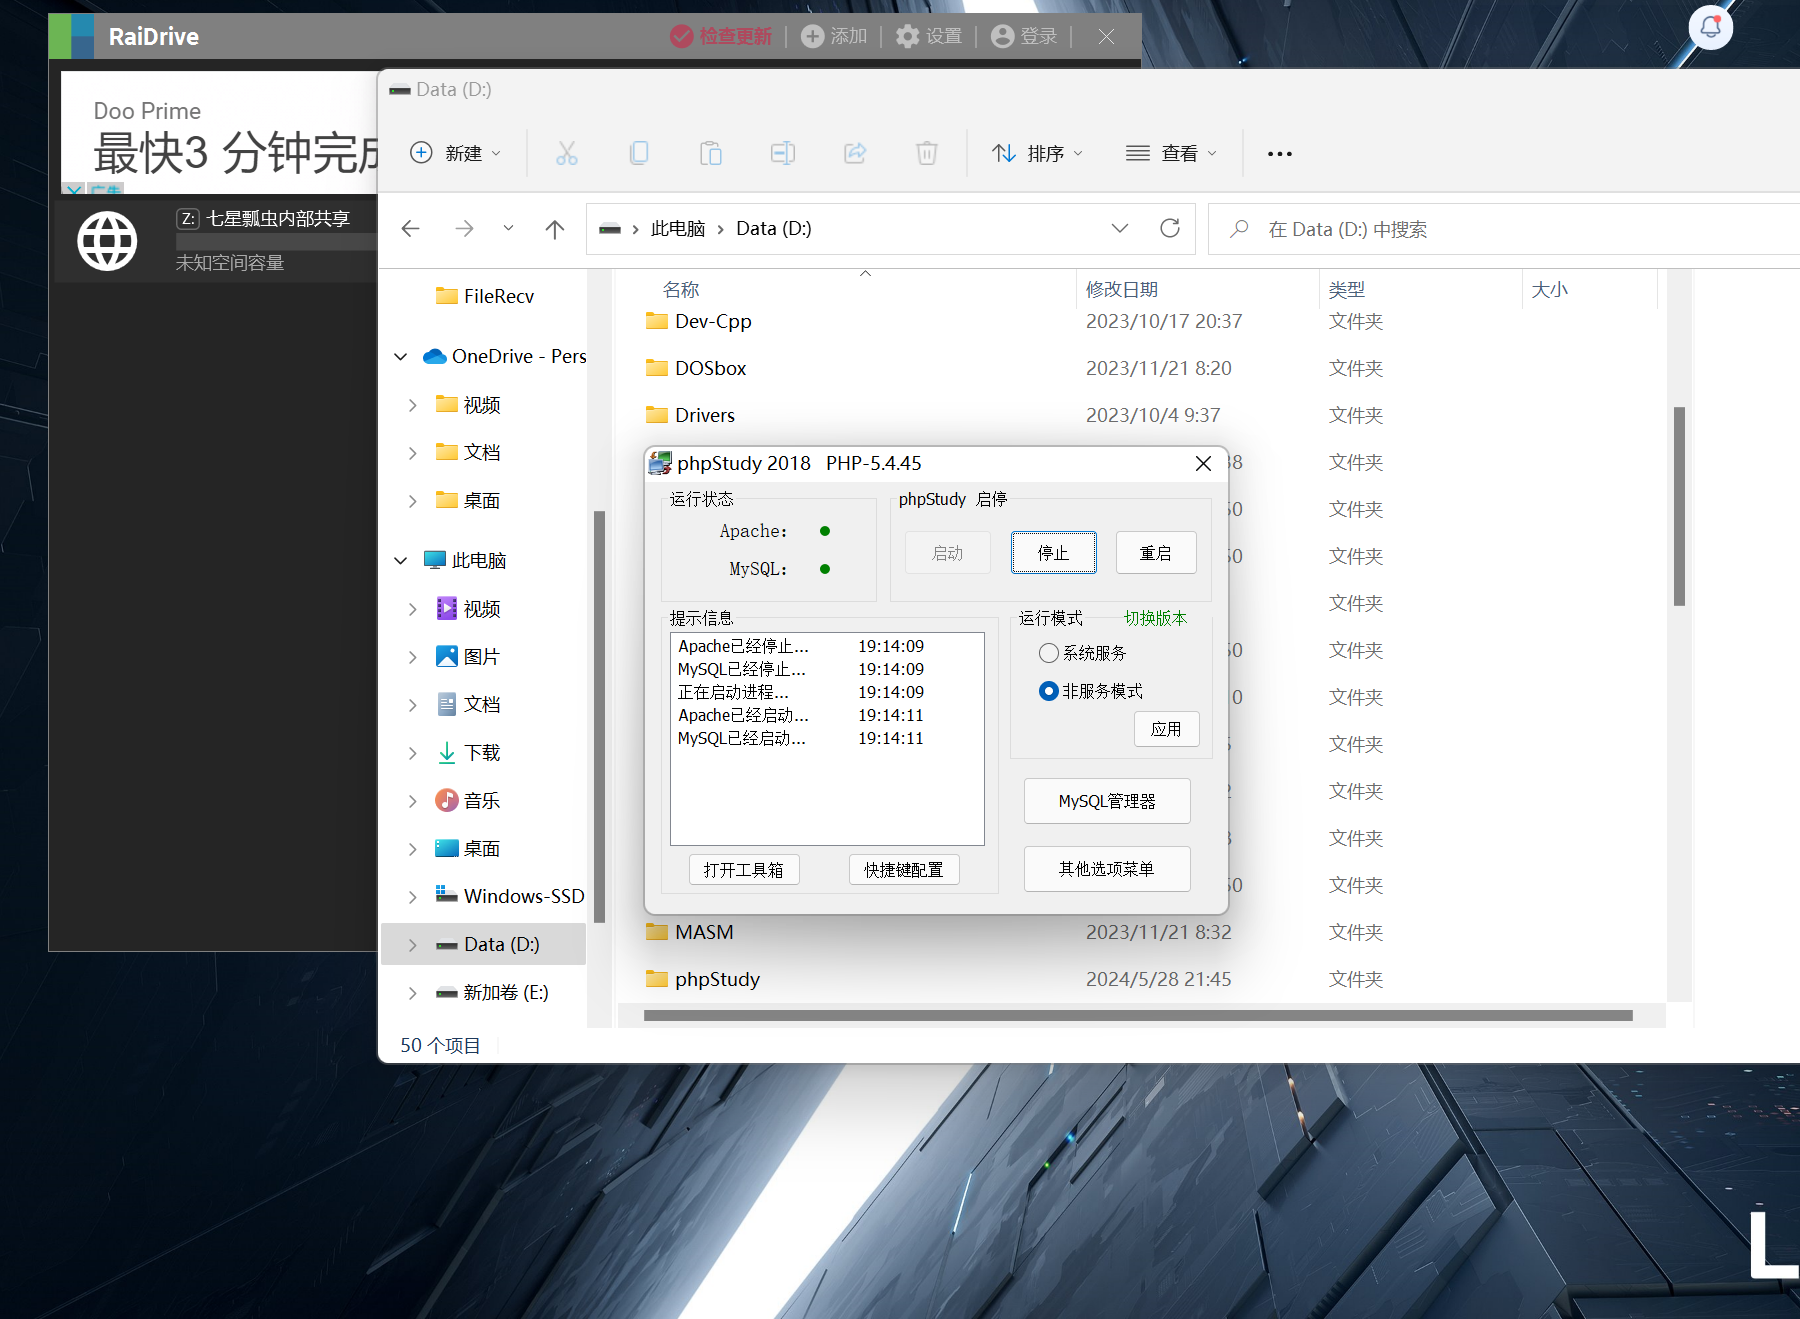Open 设置 in RaiDrive header
The height and width of the screenshot is (1319, 1800).
[929, 36]
